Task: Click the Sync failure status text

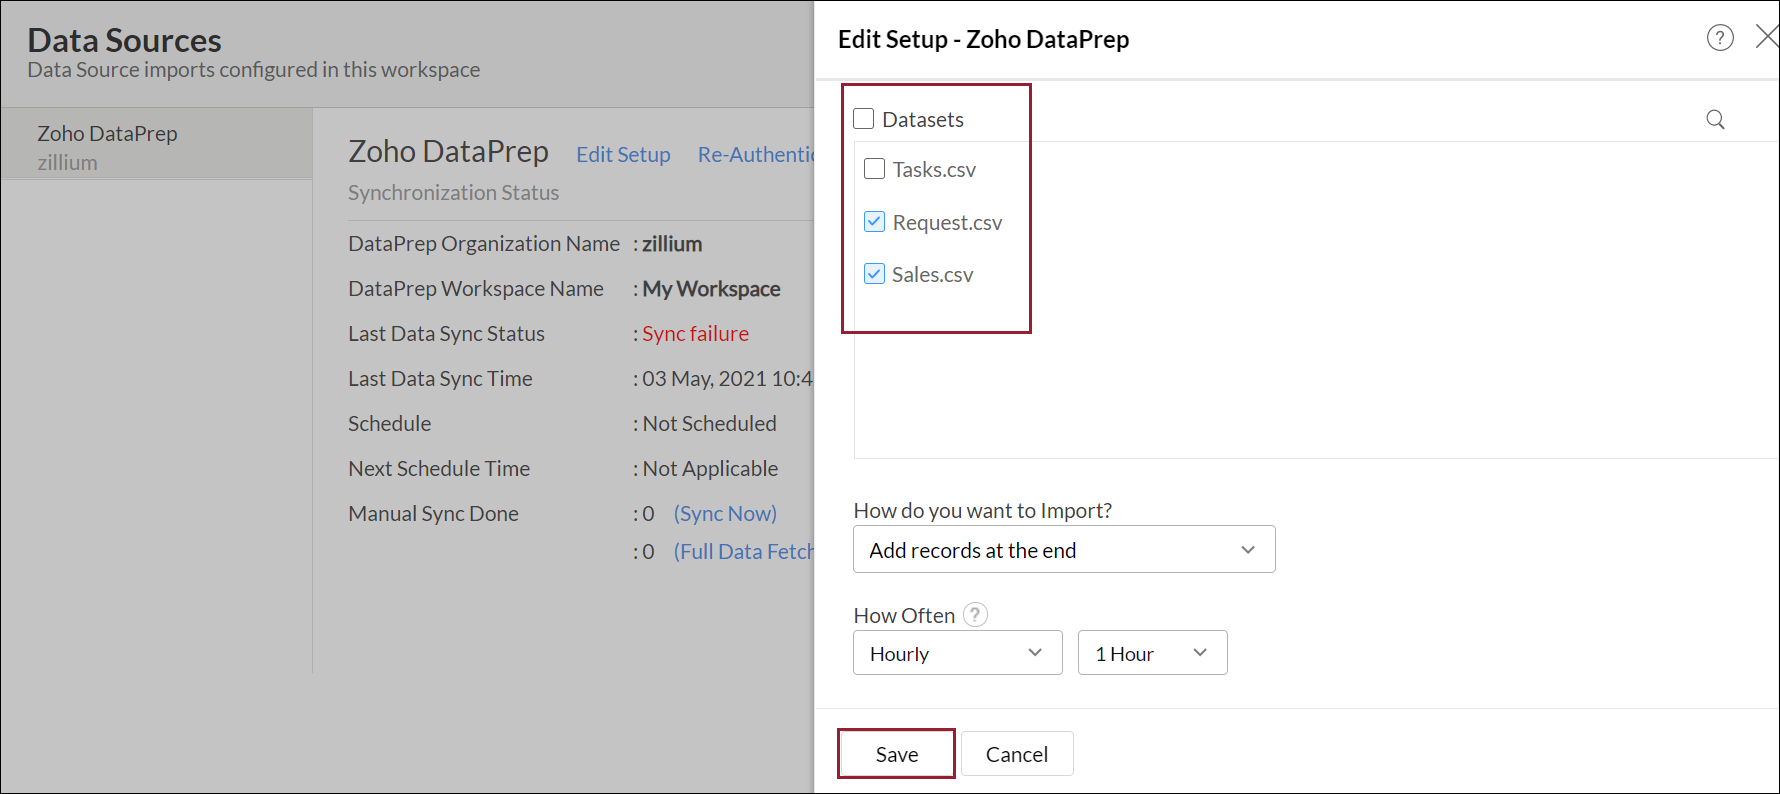Action: pyautogui.click(x=695, y=334)
